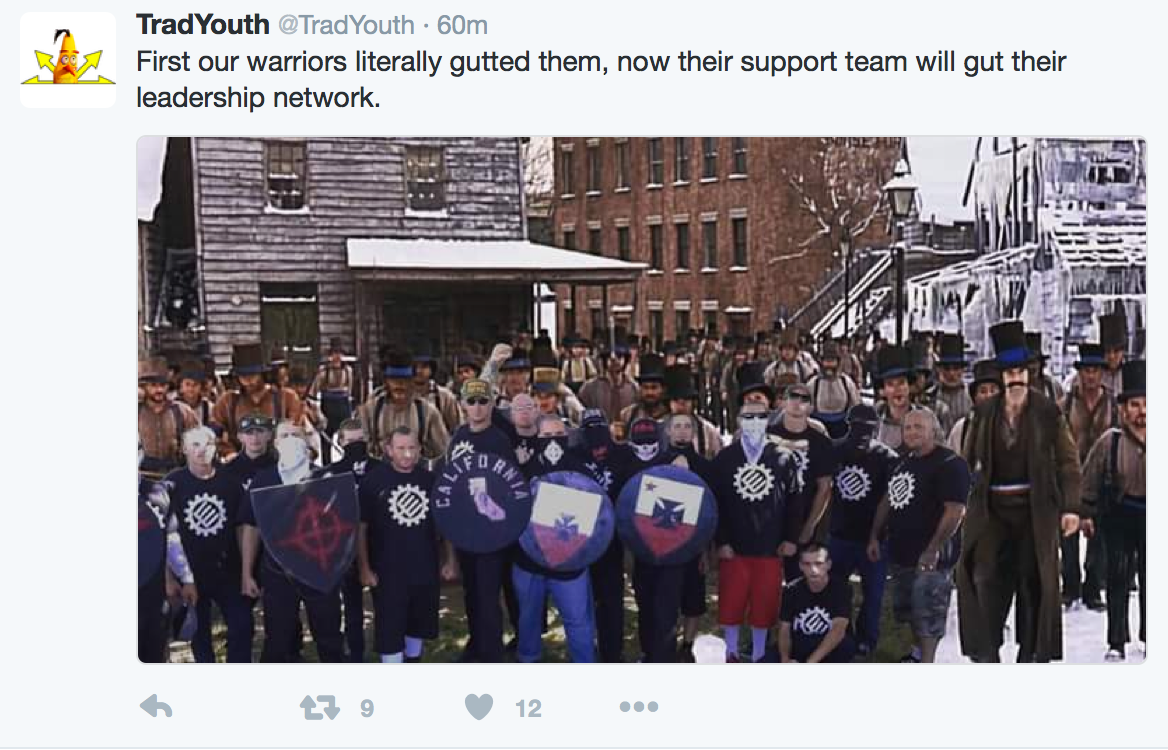Open the TradYouth profile avatar
The height and width of the screenshot is (750, 1168).
click(68, 60)
